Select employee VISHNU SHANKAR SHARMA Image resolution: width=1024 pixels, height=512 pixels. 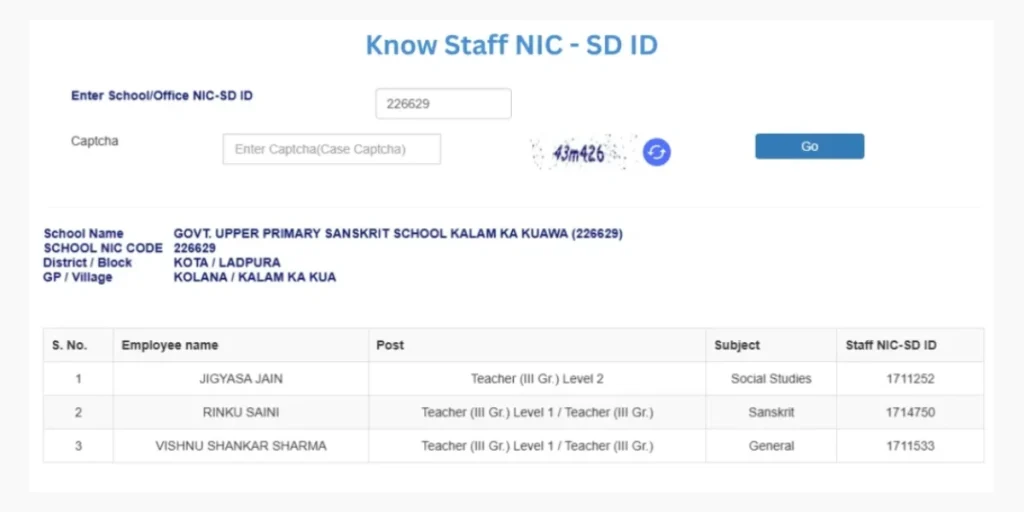click(241, 446)
